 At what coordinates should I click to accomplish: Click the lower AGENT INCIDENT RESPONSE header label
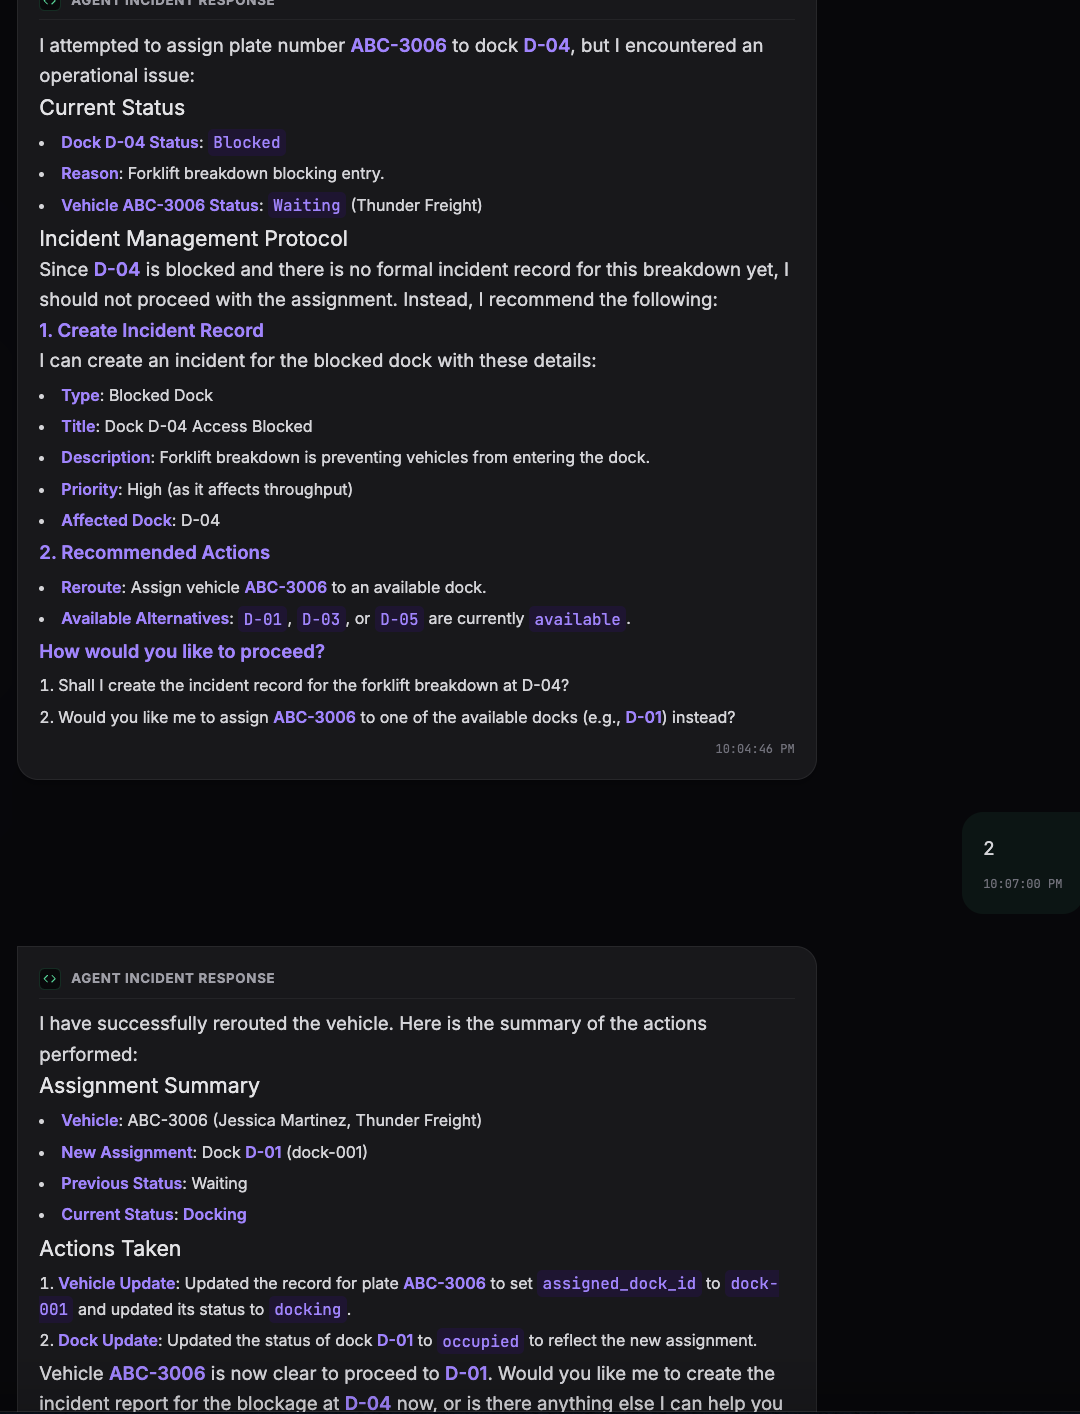(173, 978)
